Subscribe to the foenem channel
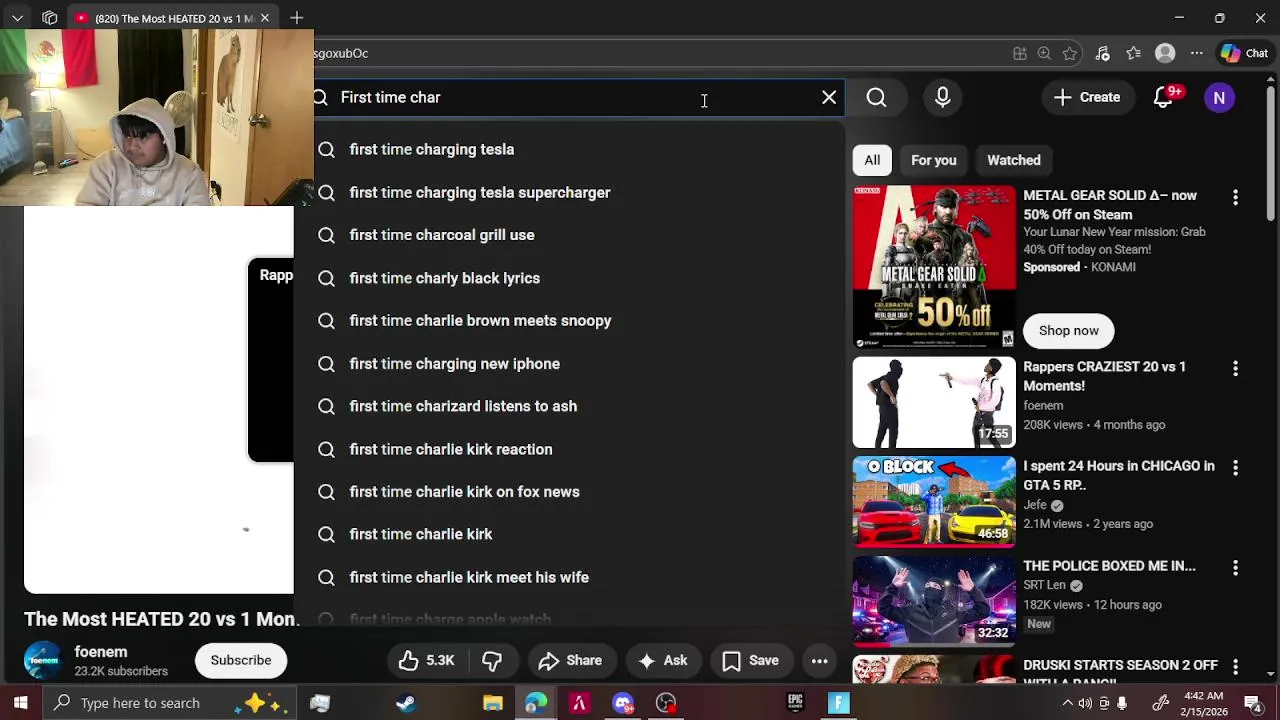 click(x=241, y=660)
